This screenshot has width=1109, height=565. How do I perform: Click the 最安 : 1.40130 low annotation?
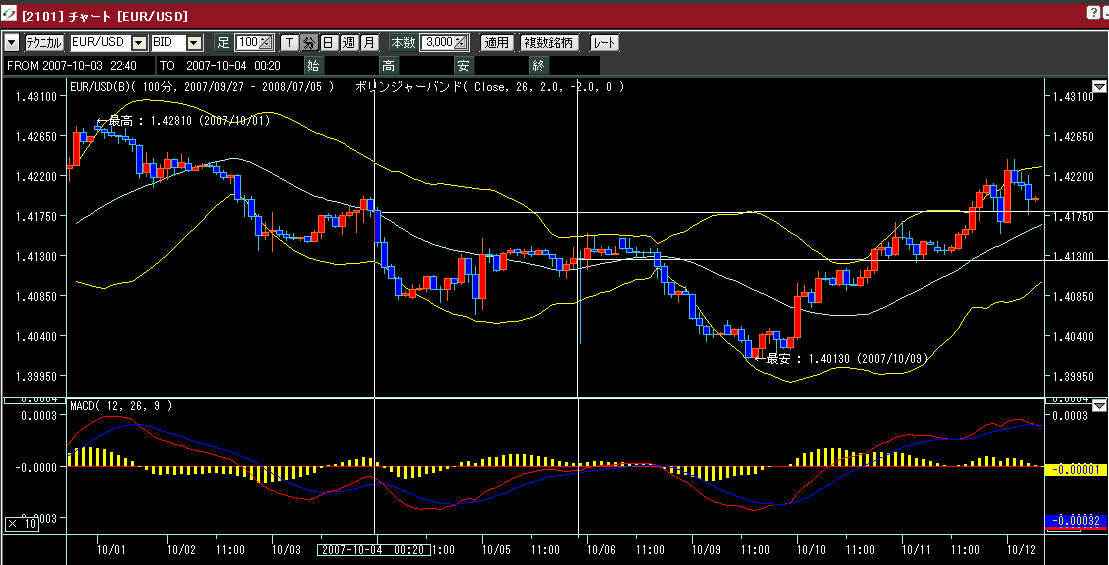(840, 359)
